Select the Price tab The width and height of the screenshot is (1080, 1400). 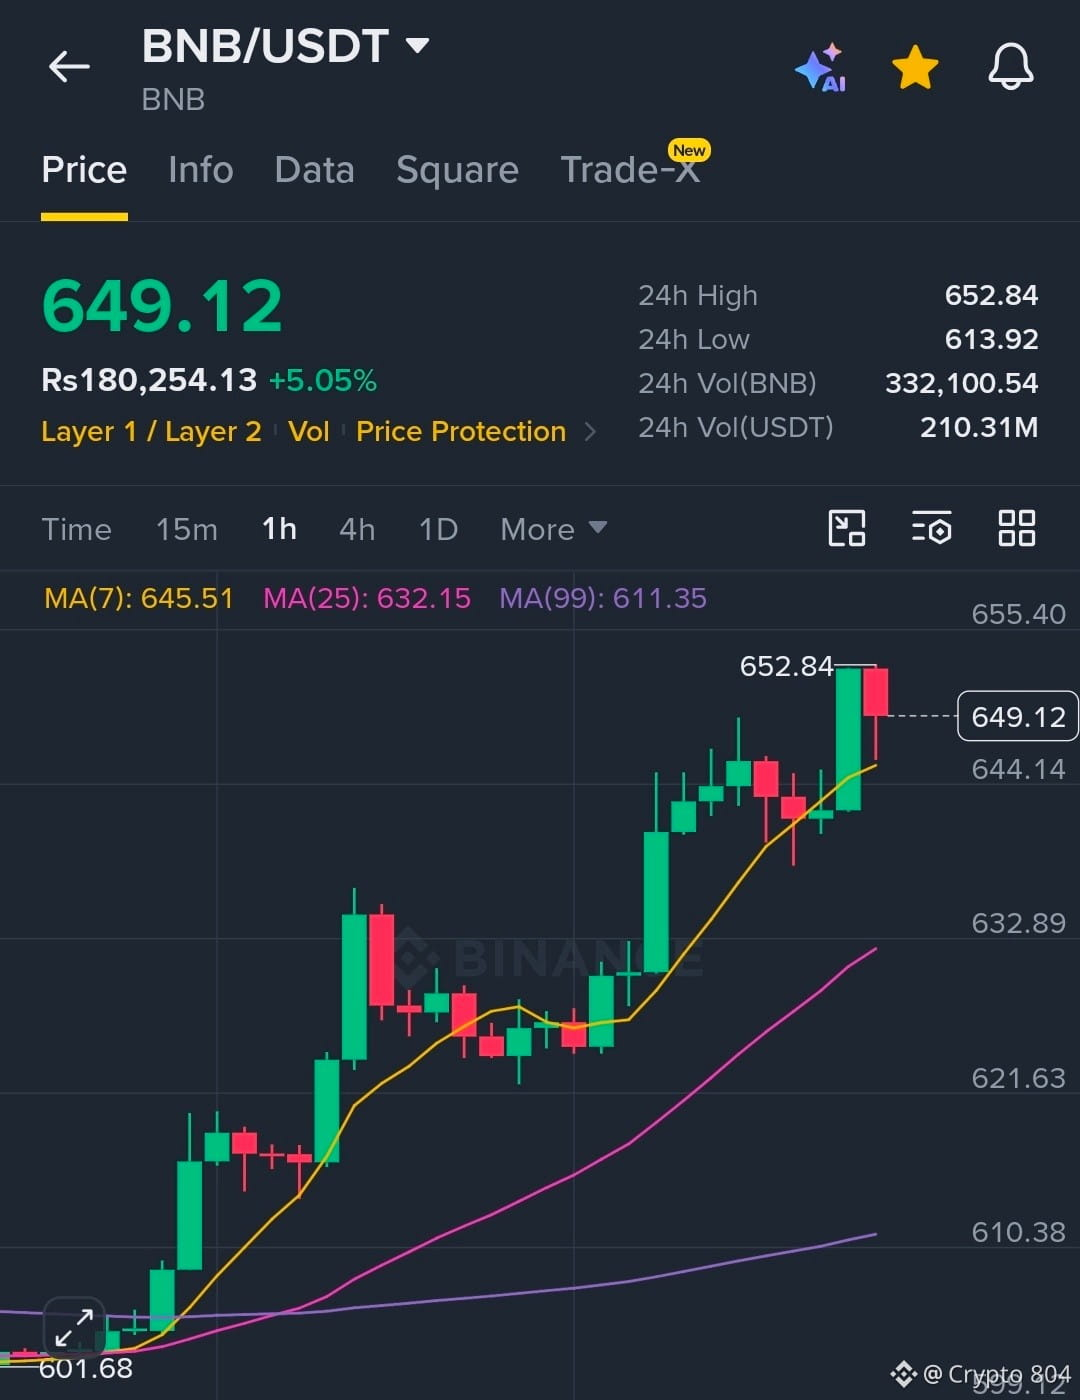(84, 170)
